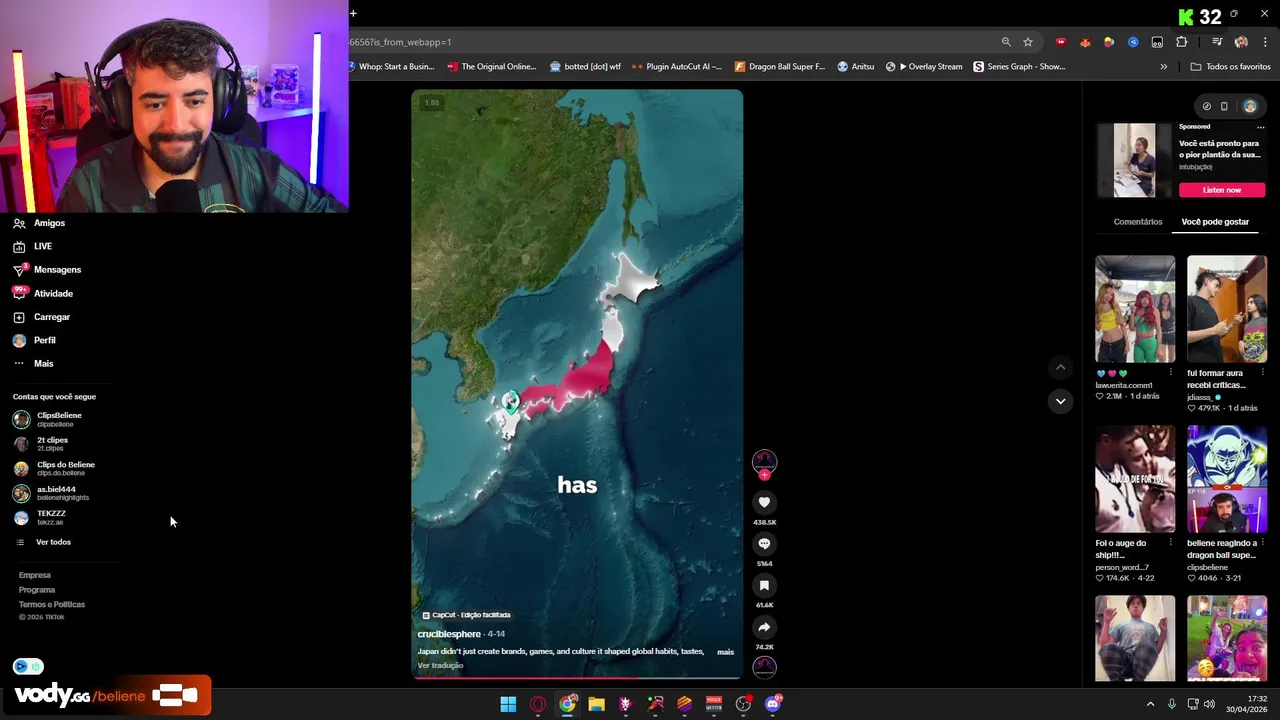This screenshot has width=1280, height=720.
Task: Open the 'fui formar aura' recommended video
Action: click(x=1226, y=309)
